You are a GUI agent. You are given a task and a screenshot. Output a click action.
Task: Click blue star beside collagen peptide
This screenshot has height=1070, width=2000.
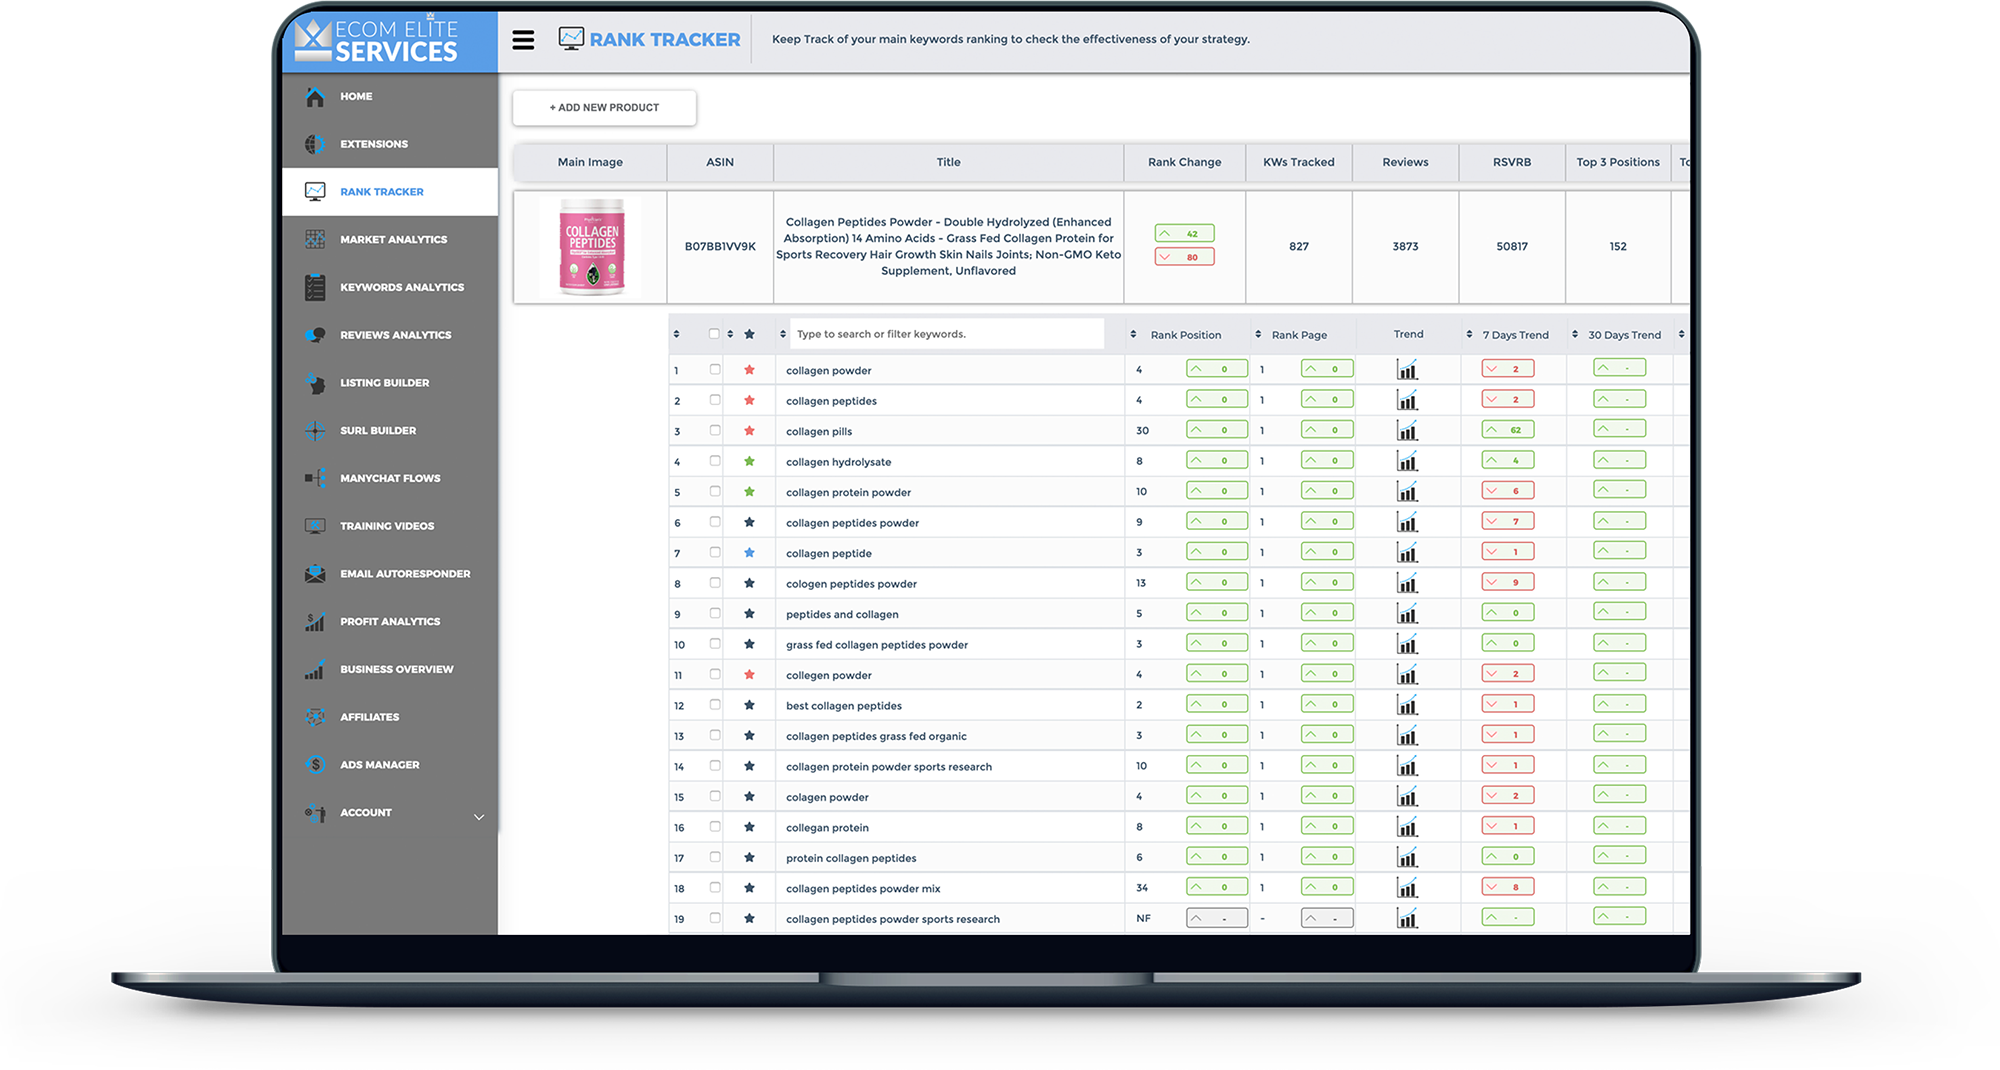[749, 553]
